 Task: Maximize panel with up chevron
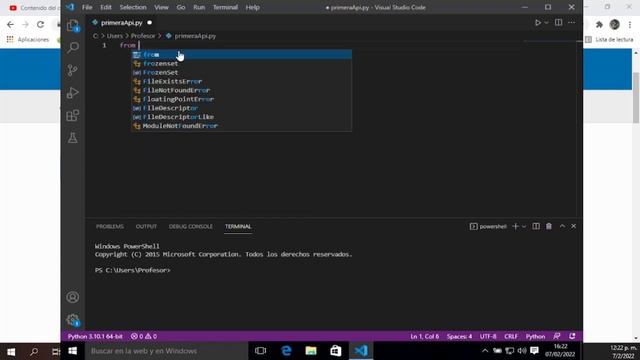[x=562, y=226]
